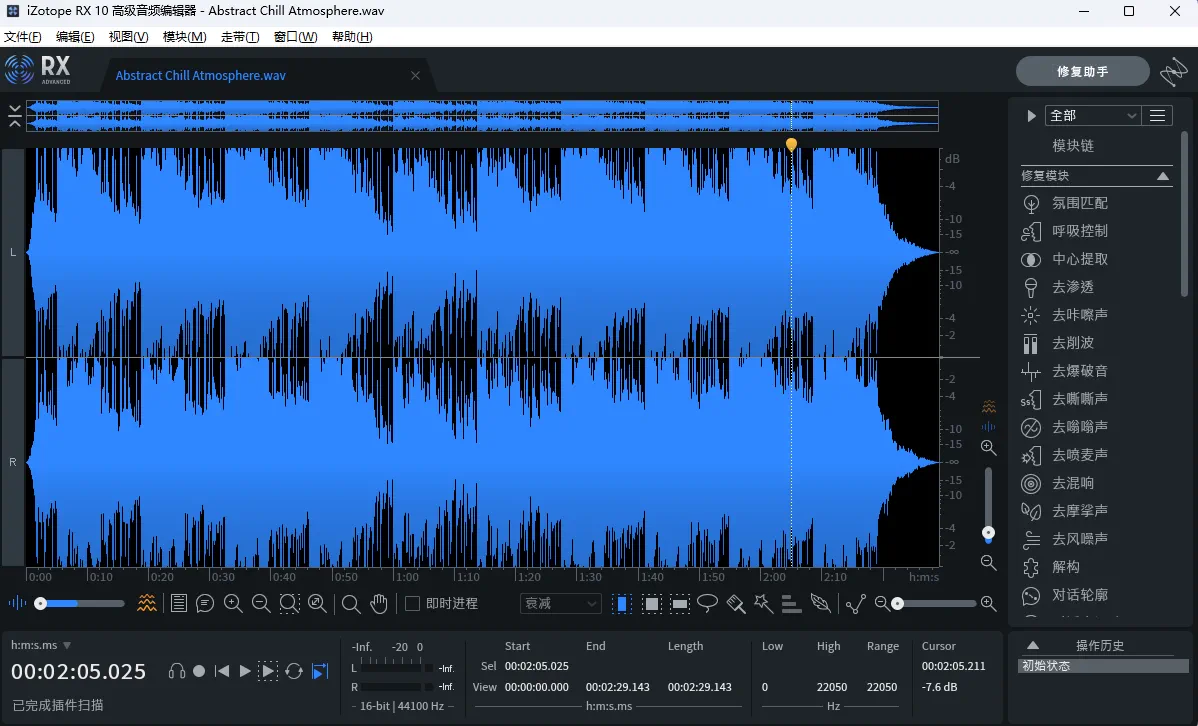Open the 衰减 fade dropdown
The width and height of the screenshot is (1198, 726).
560,603
